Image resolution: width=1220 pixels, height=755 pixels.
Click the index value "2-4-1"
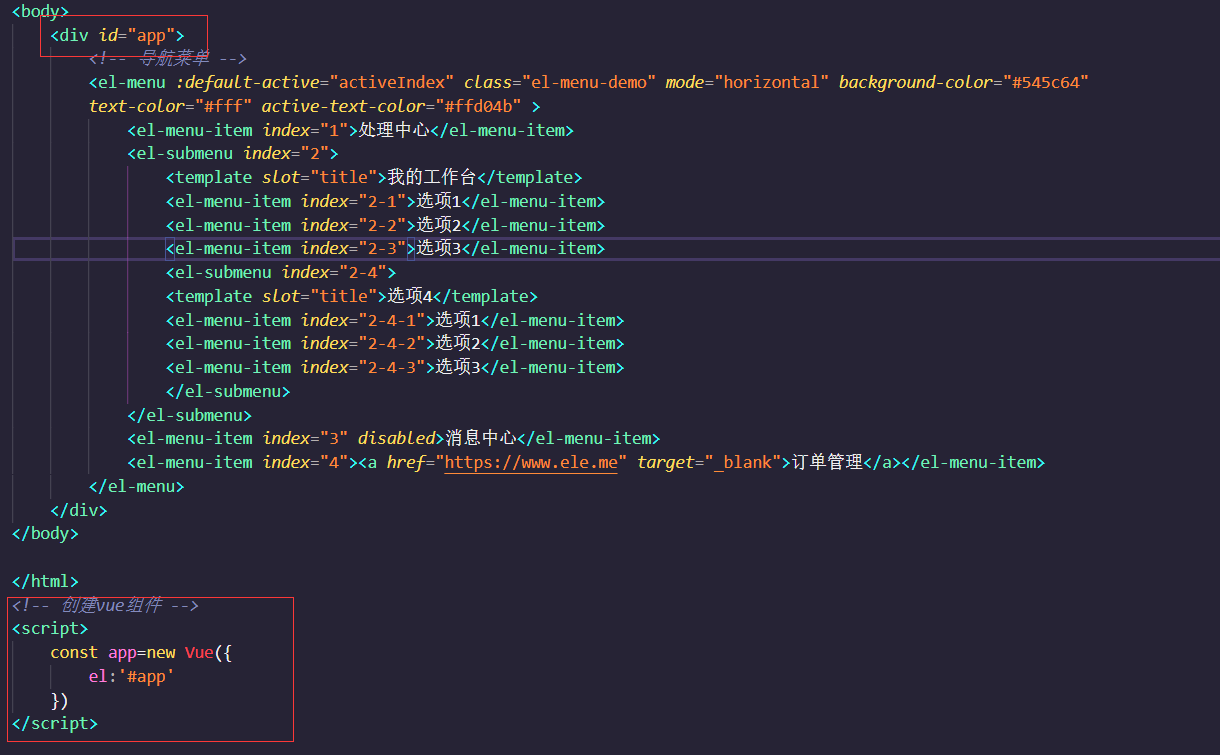pos(393,320)
